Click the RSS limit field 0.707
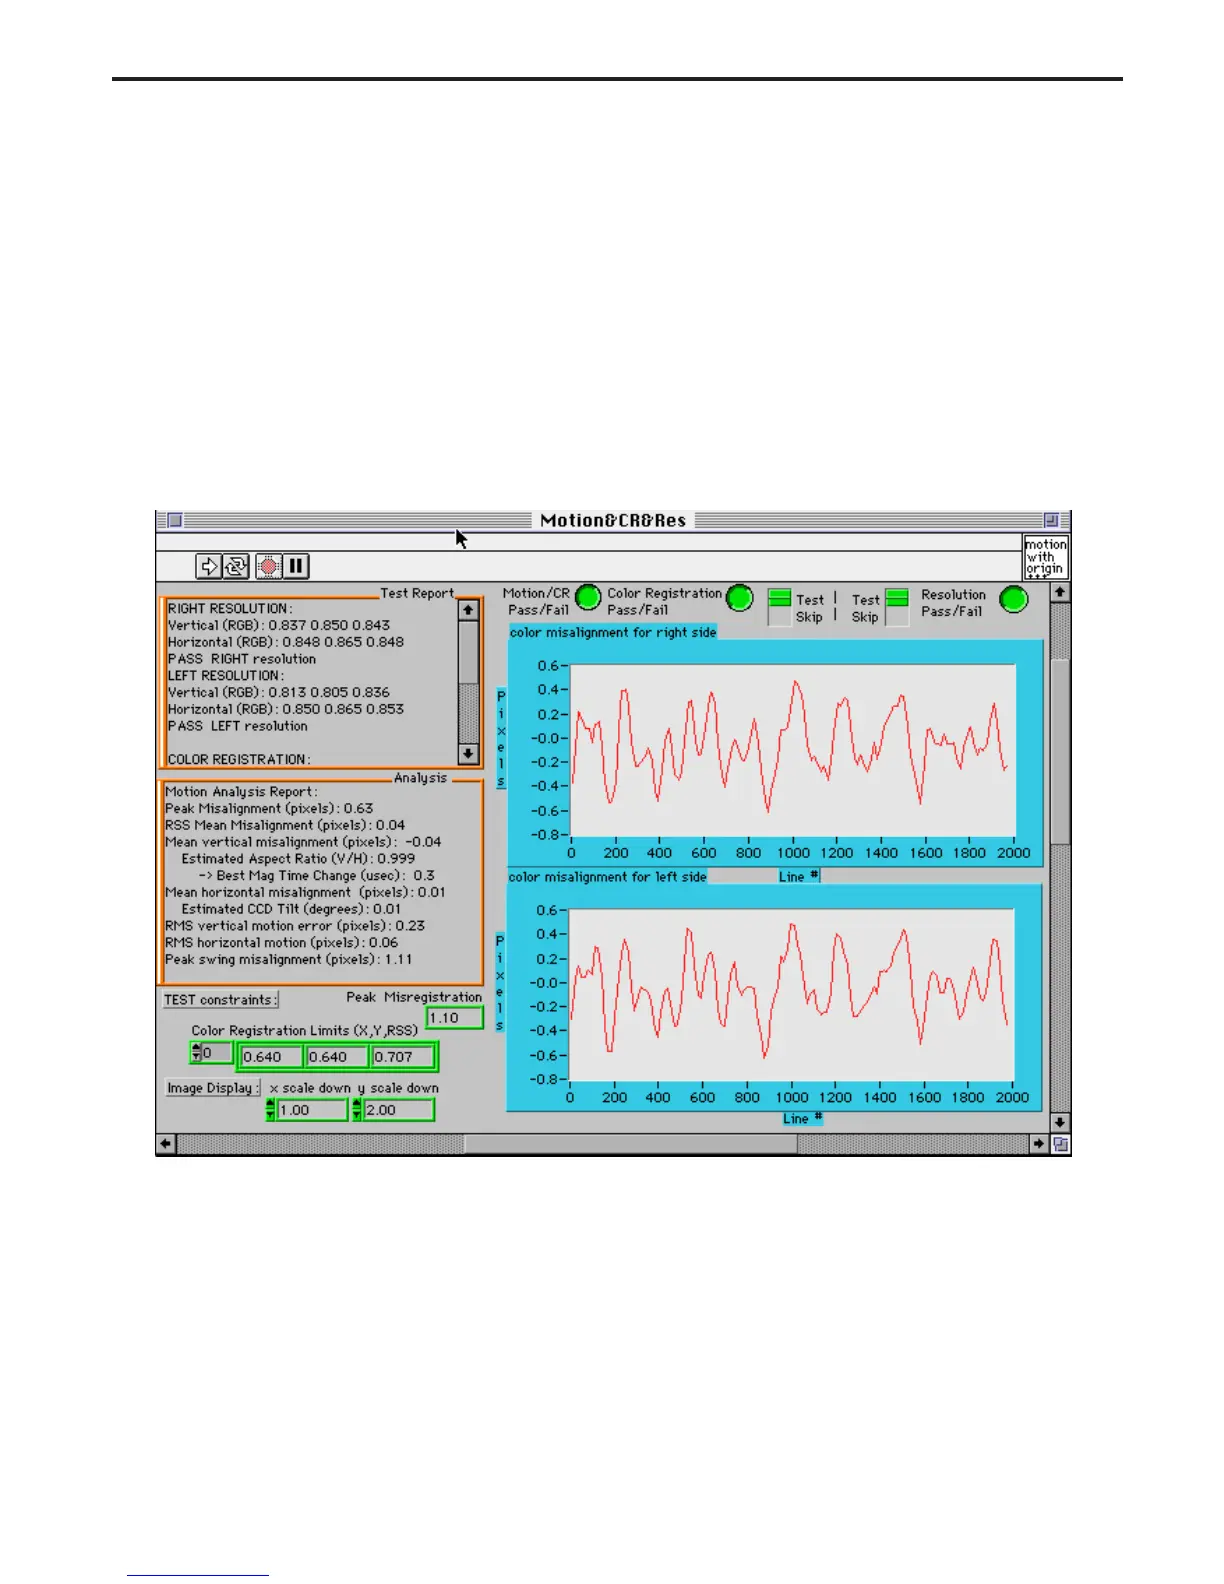Image resolution: width=1224 pixels, height=1584 pixels. (x=403, y=1057)
